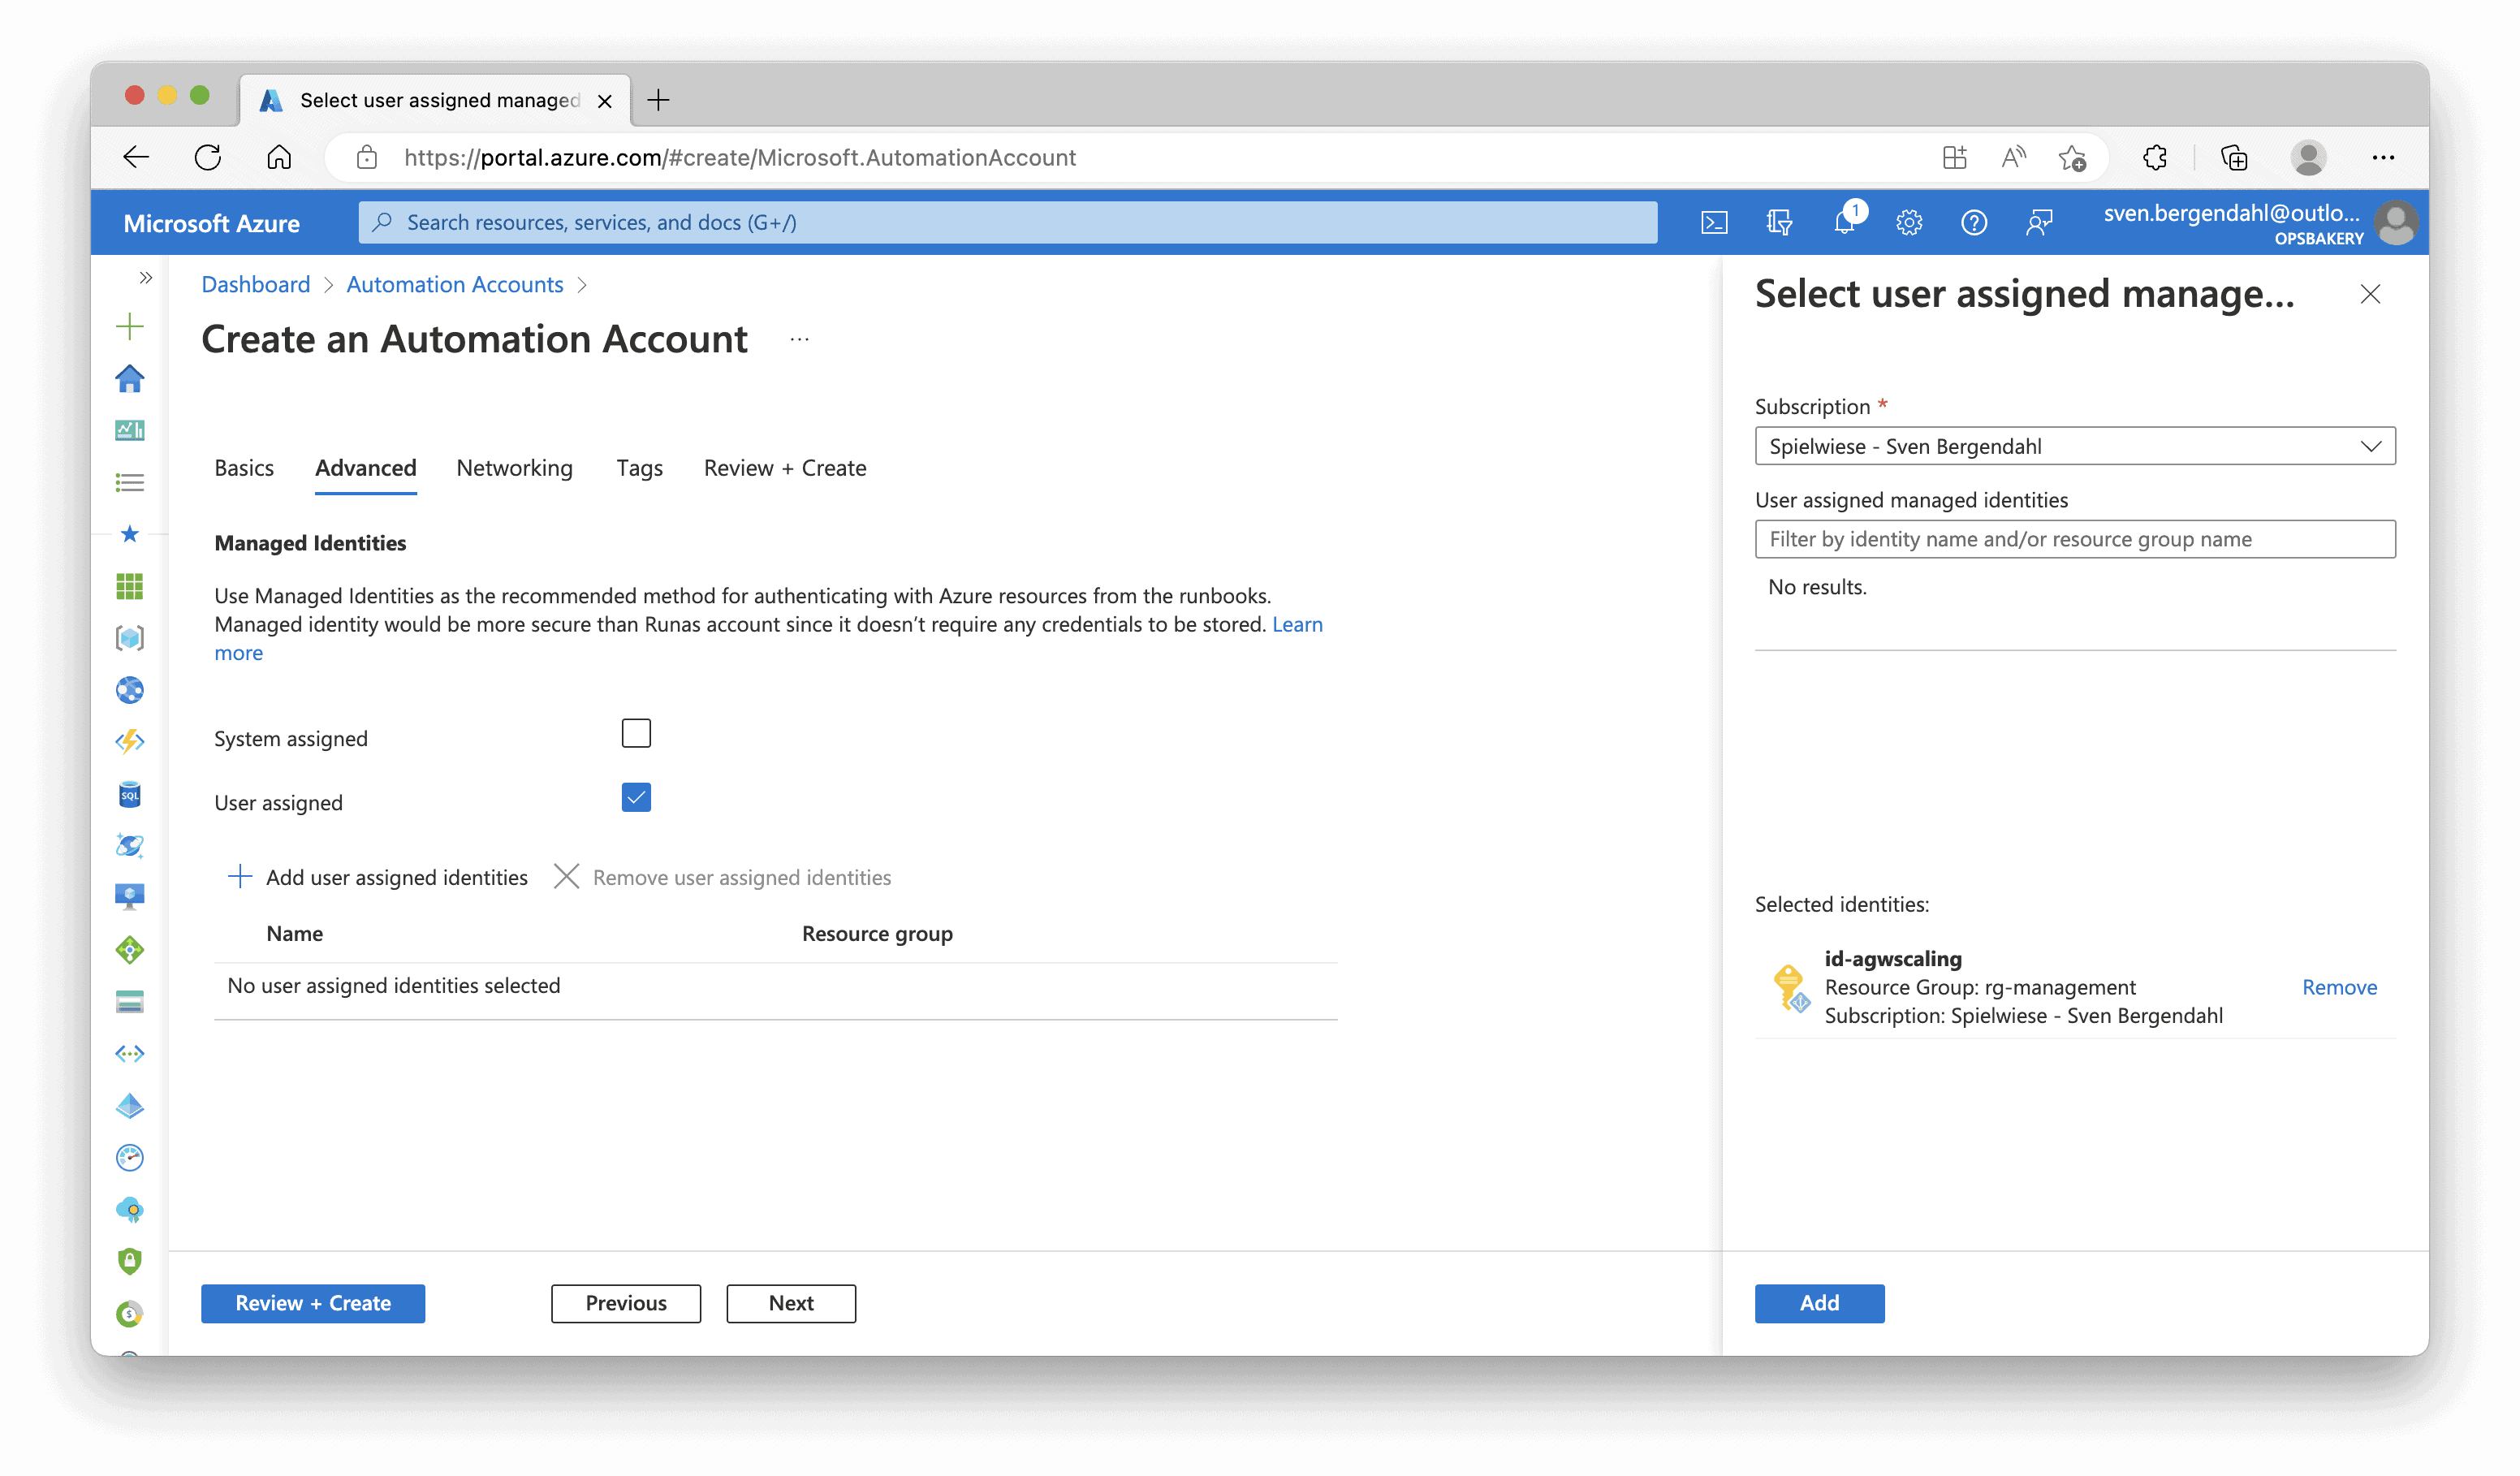Click Create a resource plus icon
Screen dimensions: 2520x1476
tap(130, 326)
